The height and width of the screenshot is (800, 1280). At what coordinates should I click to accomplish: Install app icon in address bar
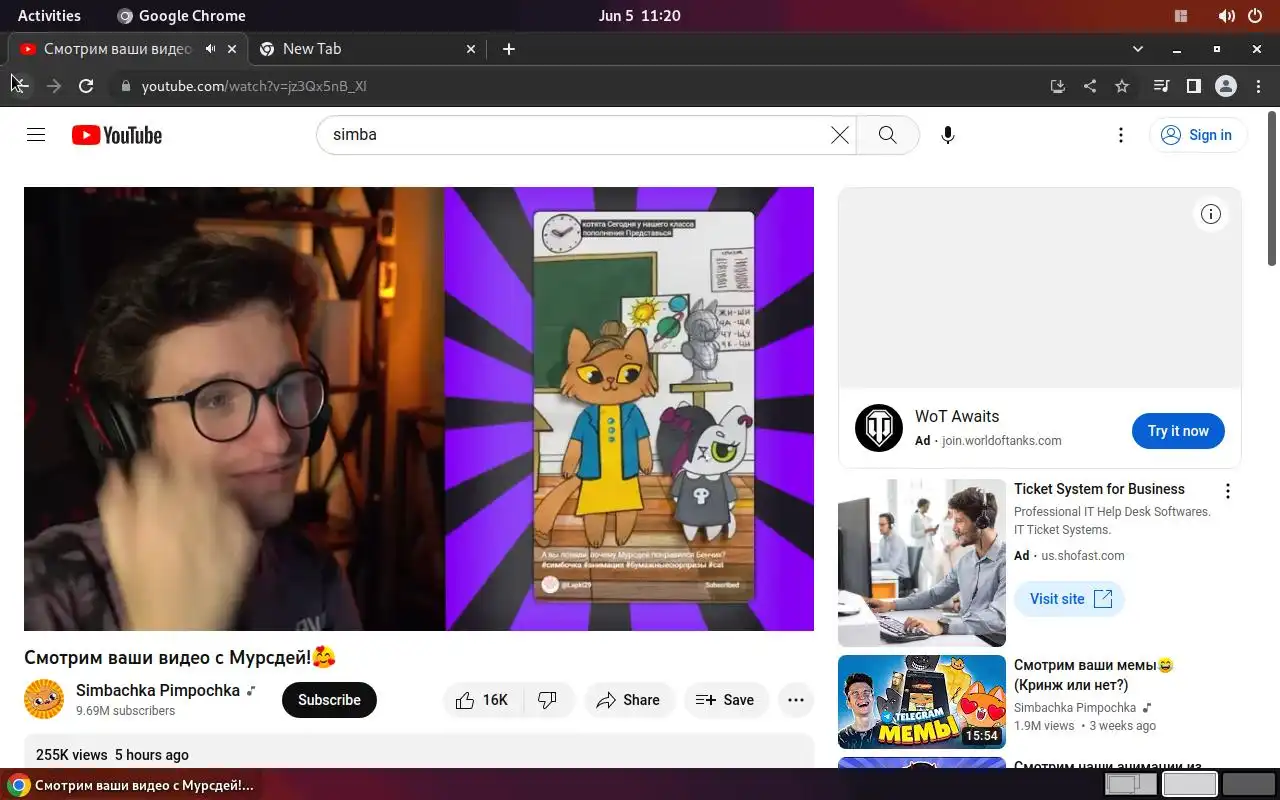[x=1058, y=86]
